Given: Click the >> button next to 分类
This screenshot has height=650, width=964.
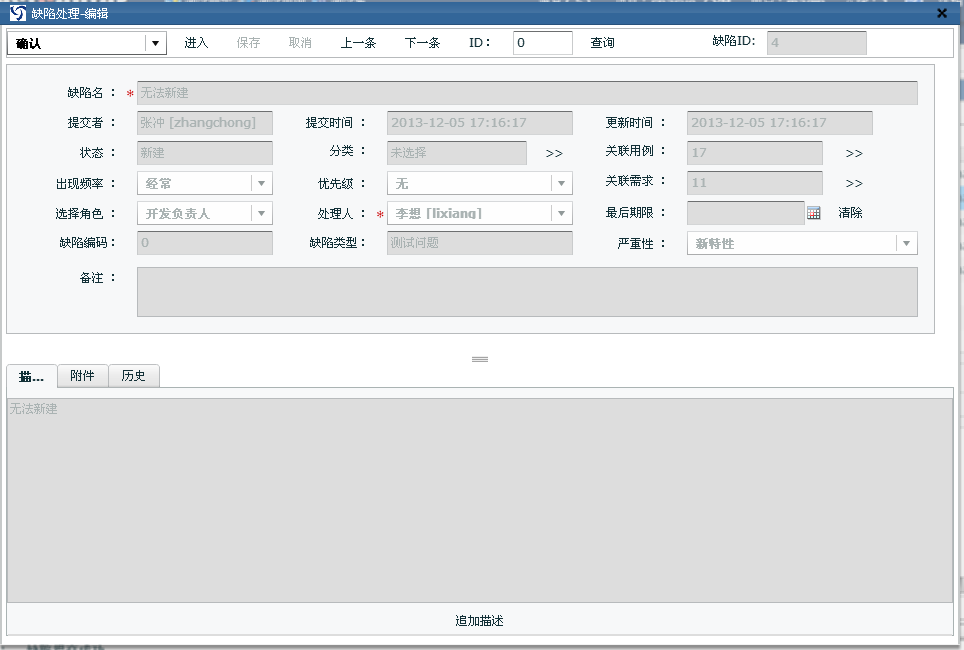Looking at the screenshot, I should [x=554, y=154].
